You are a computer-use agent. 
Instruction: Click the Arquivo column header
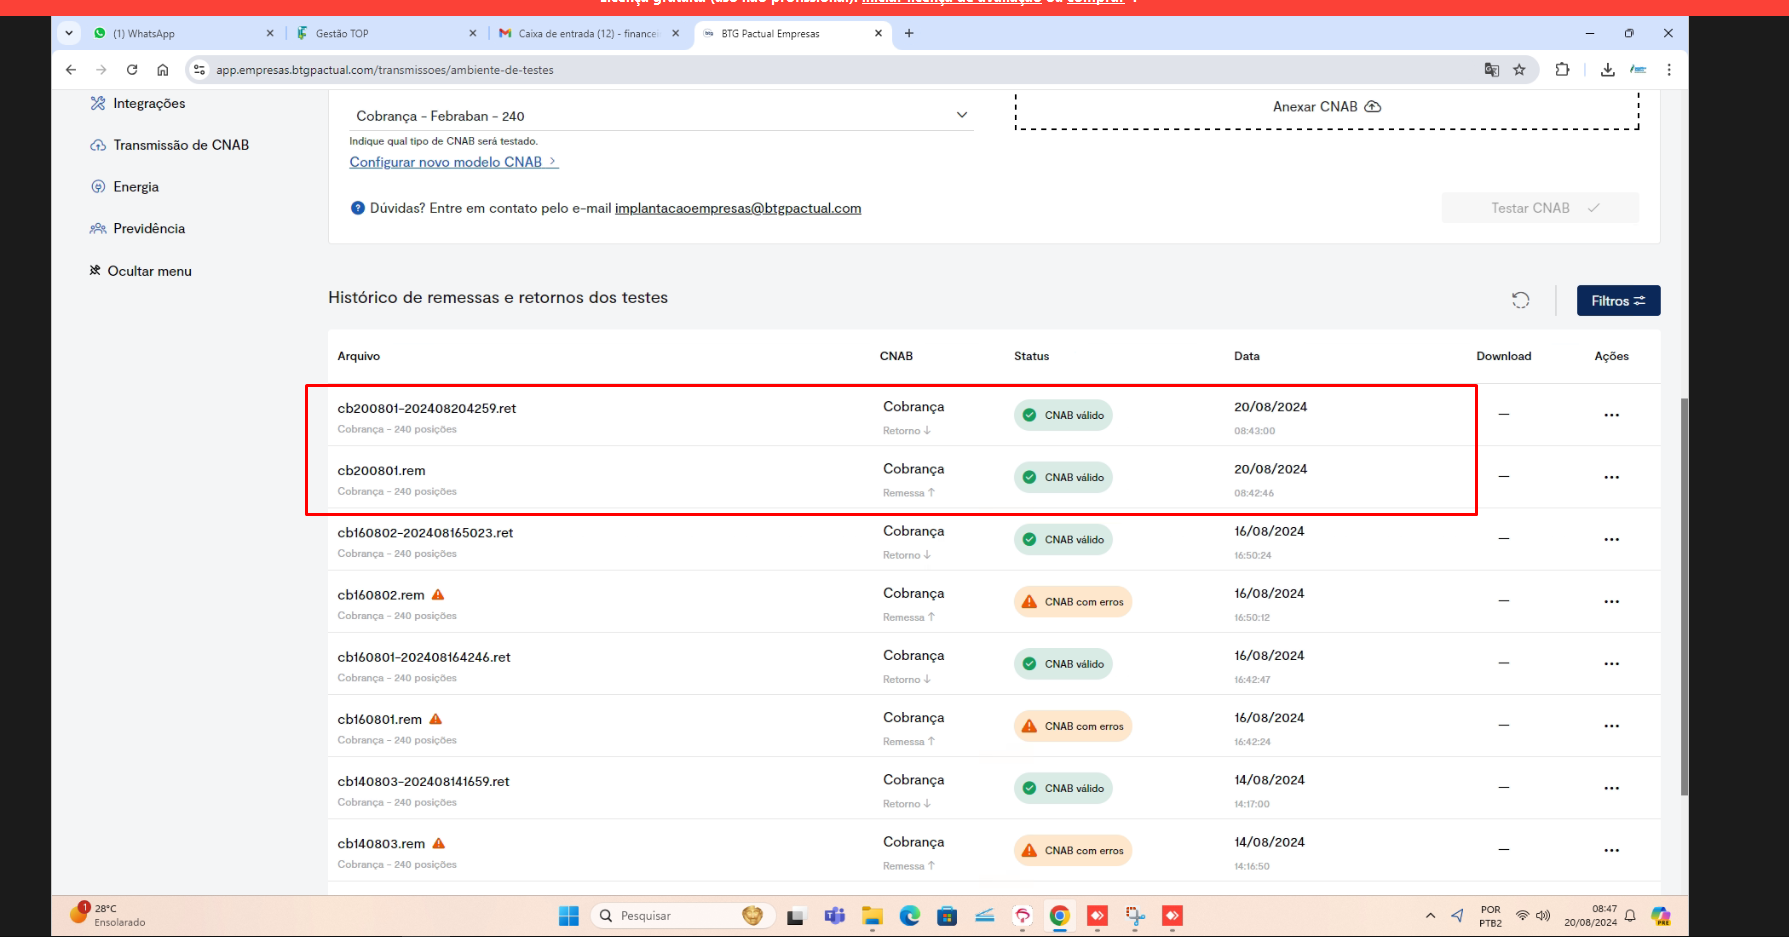(x=359, y=356)
